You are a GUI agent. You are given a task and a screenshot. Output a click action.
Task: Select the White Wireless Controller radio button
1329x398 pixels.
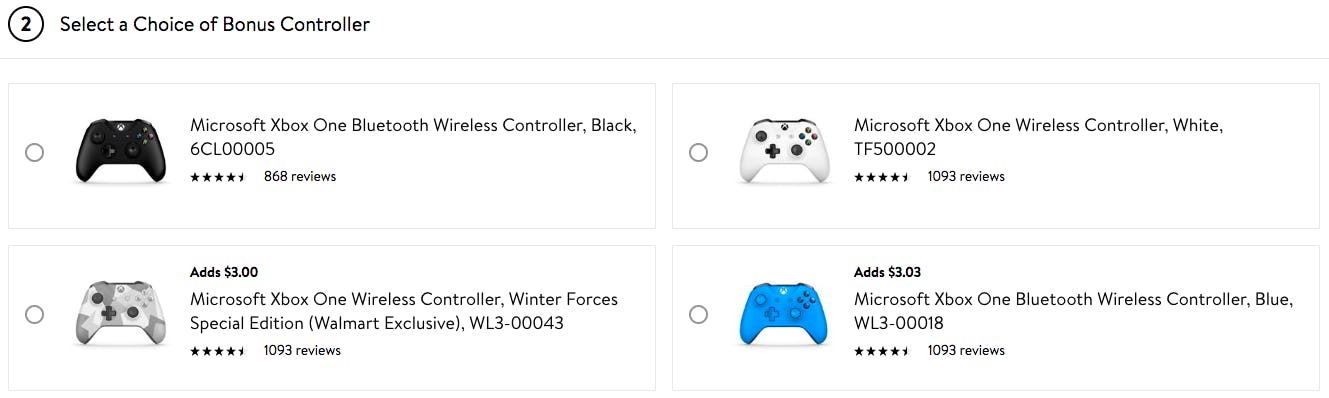tap(698, 152)
